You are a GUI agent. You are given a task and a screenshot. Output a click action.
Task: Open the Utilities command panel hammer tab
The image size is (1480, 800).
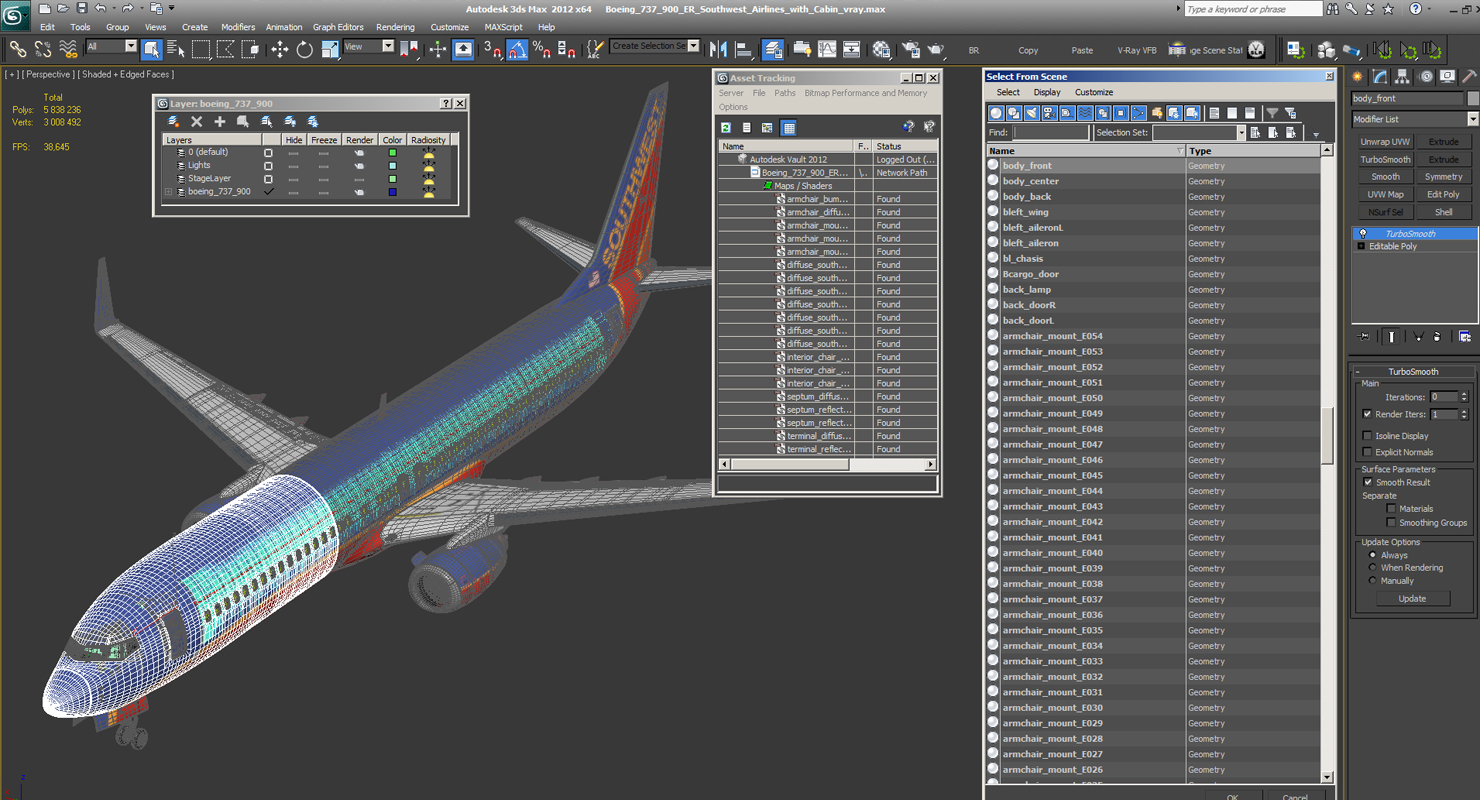tap(1469, 77)
